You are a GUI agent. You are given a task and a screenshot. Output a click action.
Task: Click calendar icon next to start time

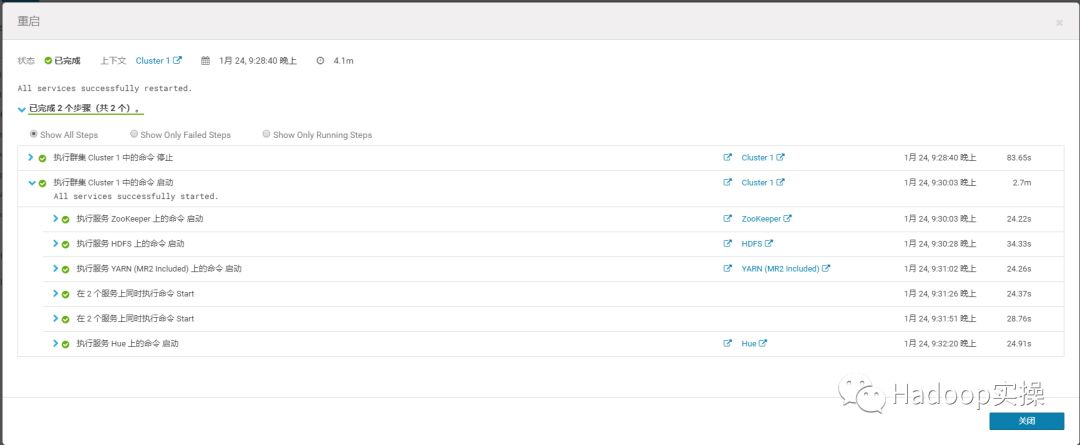(x=205, y=61)
